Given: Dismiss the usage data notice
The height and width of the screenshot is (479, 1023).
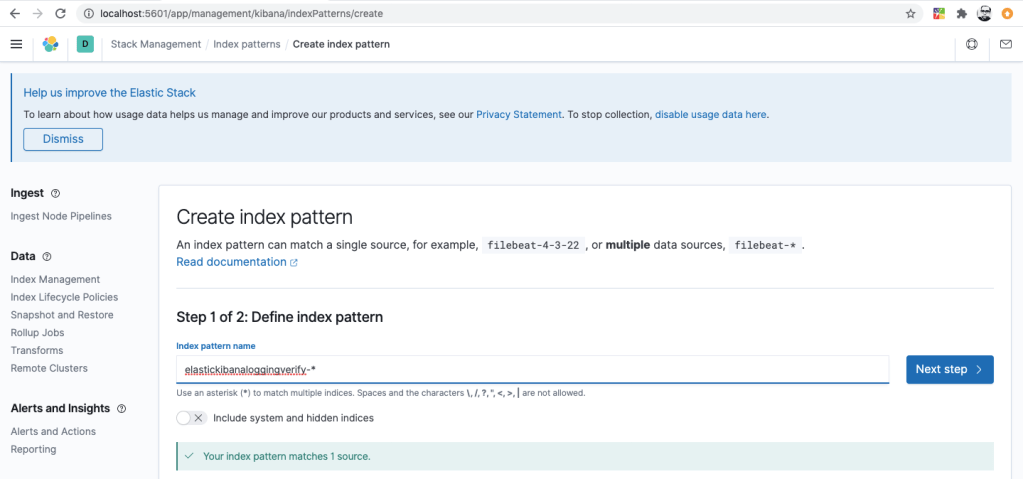Looking at the screenshot, I should [x=63, y=139].
